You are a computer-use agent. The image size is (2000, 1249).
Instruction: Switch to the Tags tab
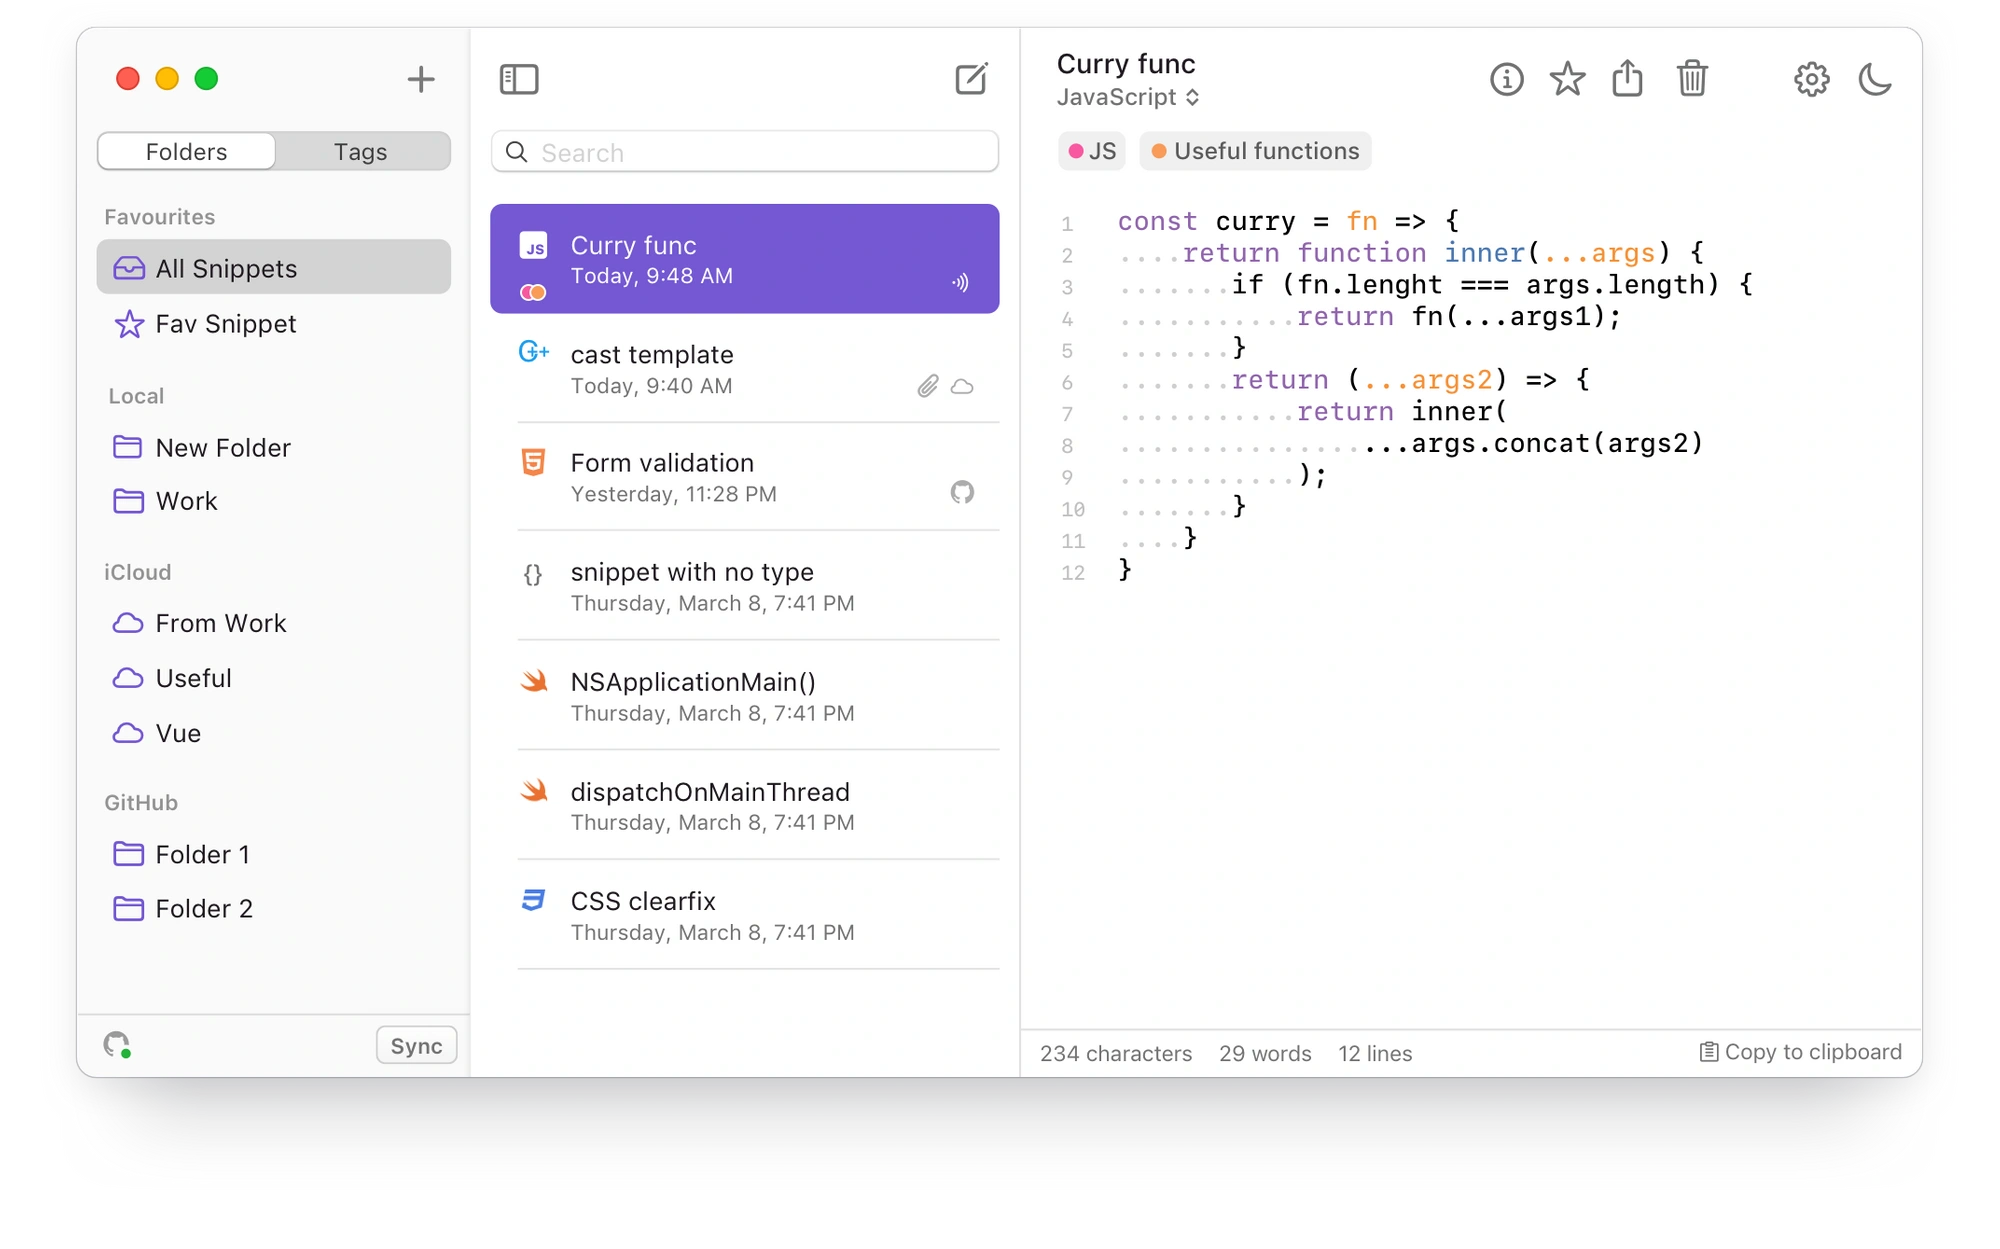click(x=360, y=151)
